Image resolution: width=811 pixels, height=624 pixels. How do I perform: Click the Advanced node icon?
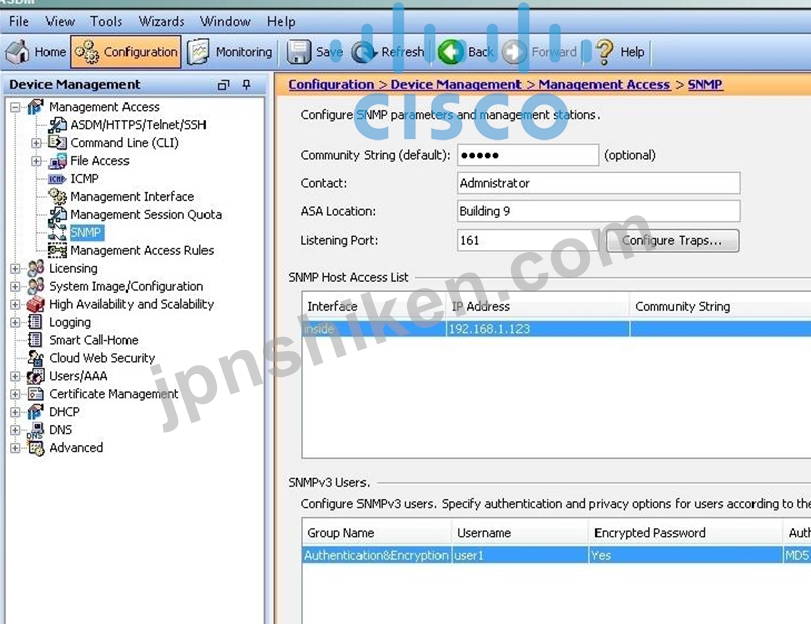36,448
